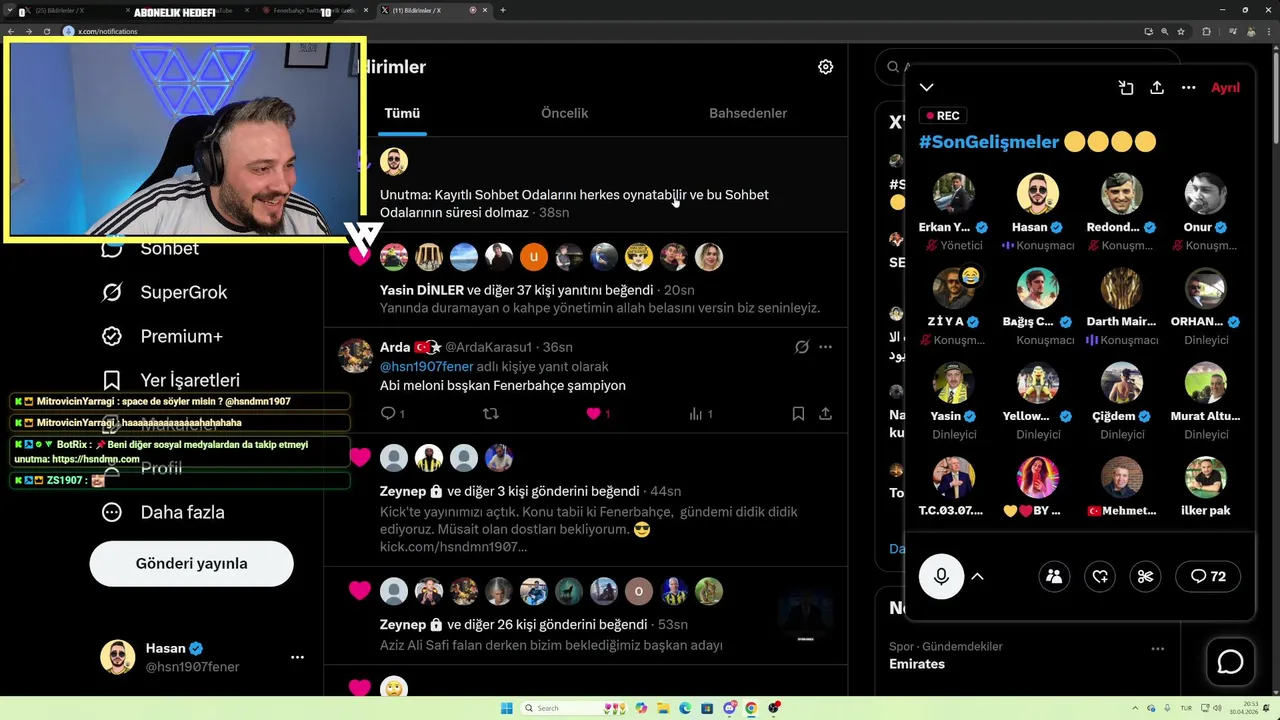1280x720 pixels.
Task: Toggle the Space microphone button
Action: point(941,576)
